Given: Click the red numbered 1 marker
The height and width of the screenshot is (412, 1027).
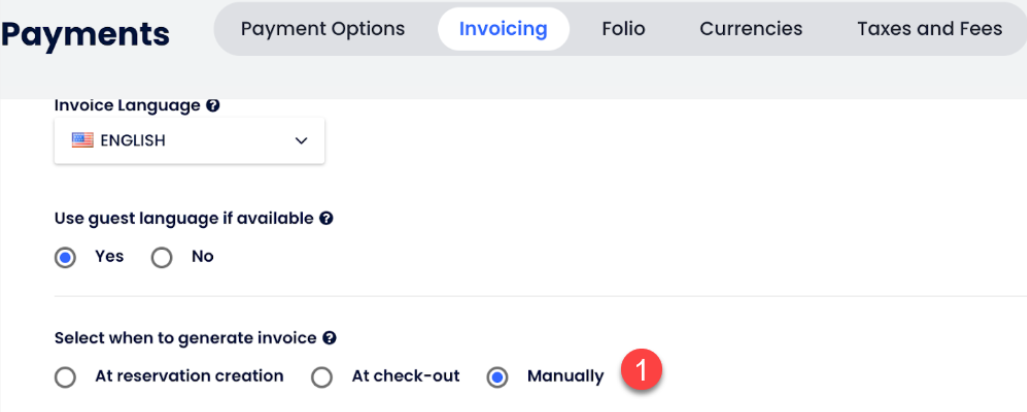Looking at the screenshot, I should (x=640, y=370).
